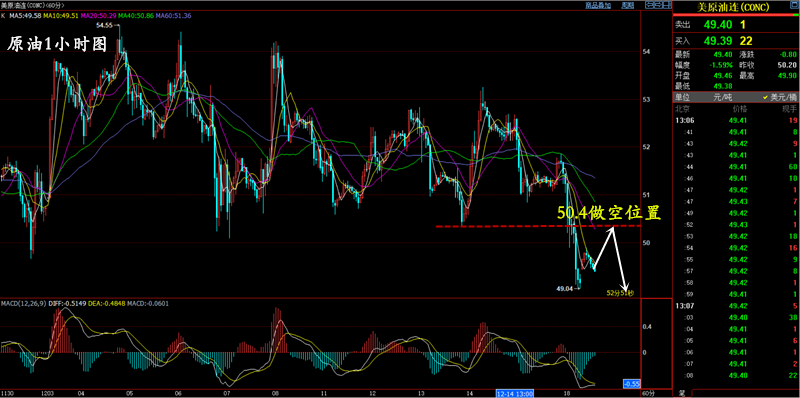
Task: Click the 卖出 price 49.40
Action: tap(718, 24)
